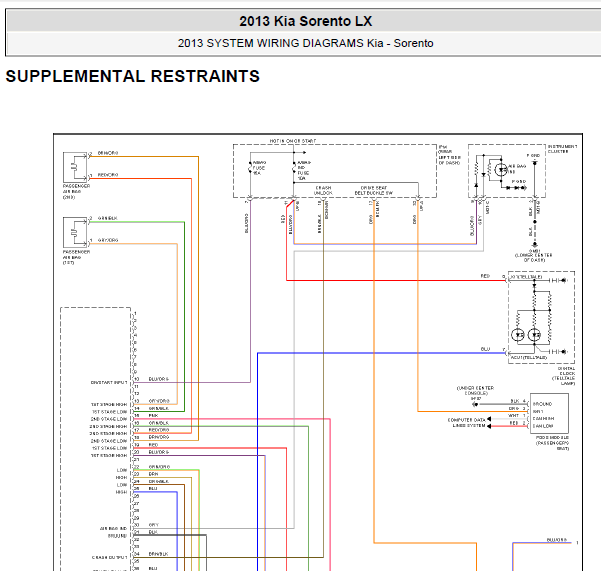Click the 'BLU' wire label at pin 25
This screenshot has width=601, height=571.
pos(153,489)
